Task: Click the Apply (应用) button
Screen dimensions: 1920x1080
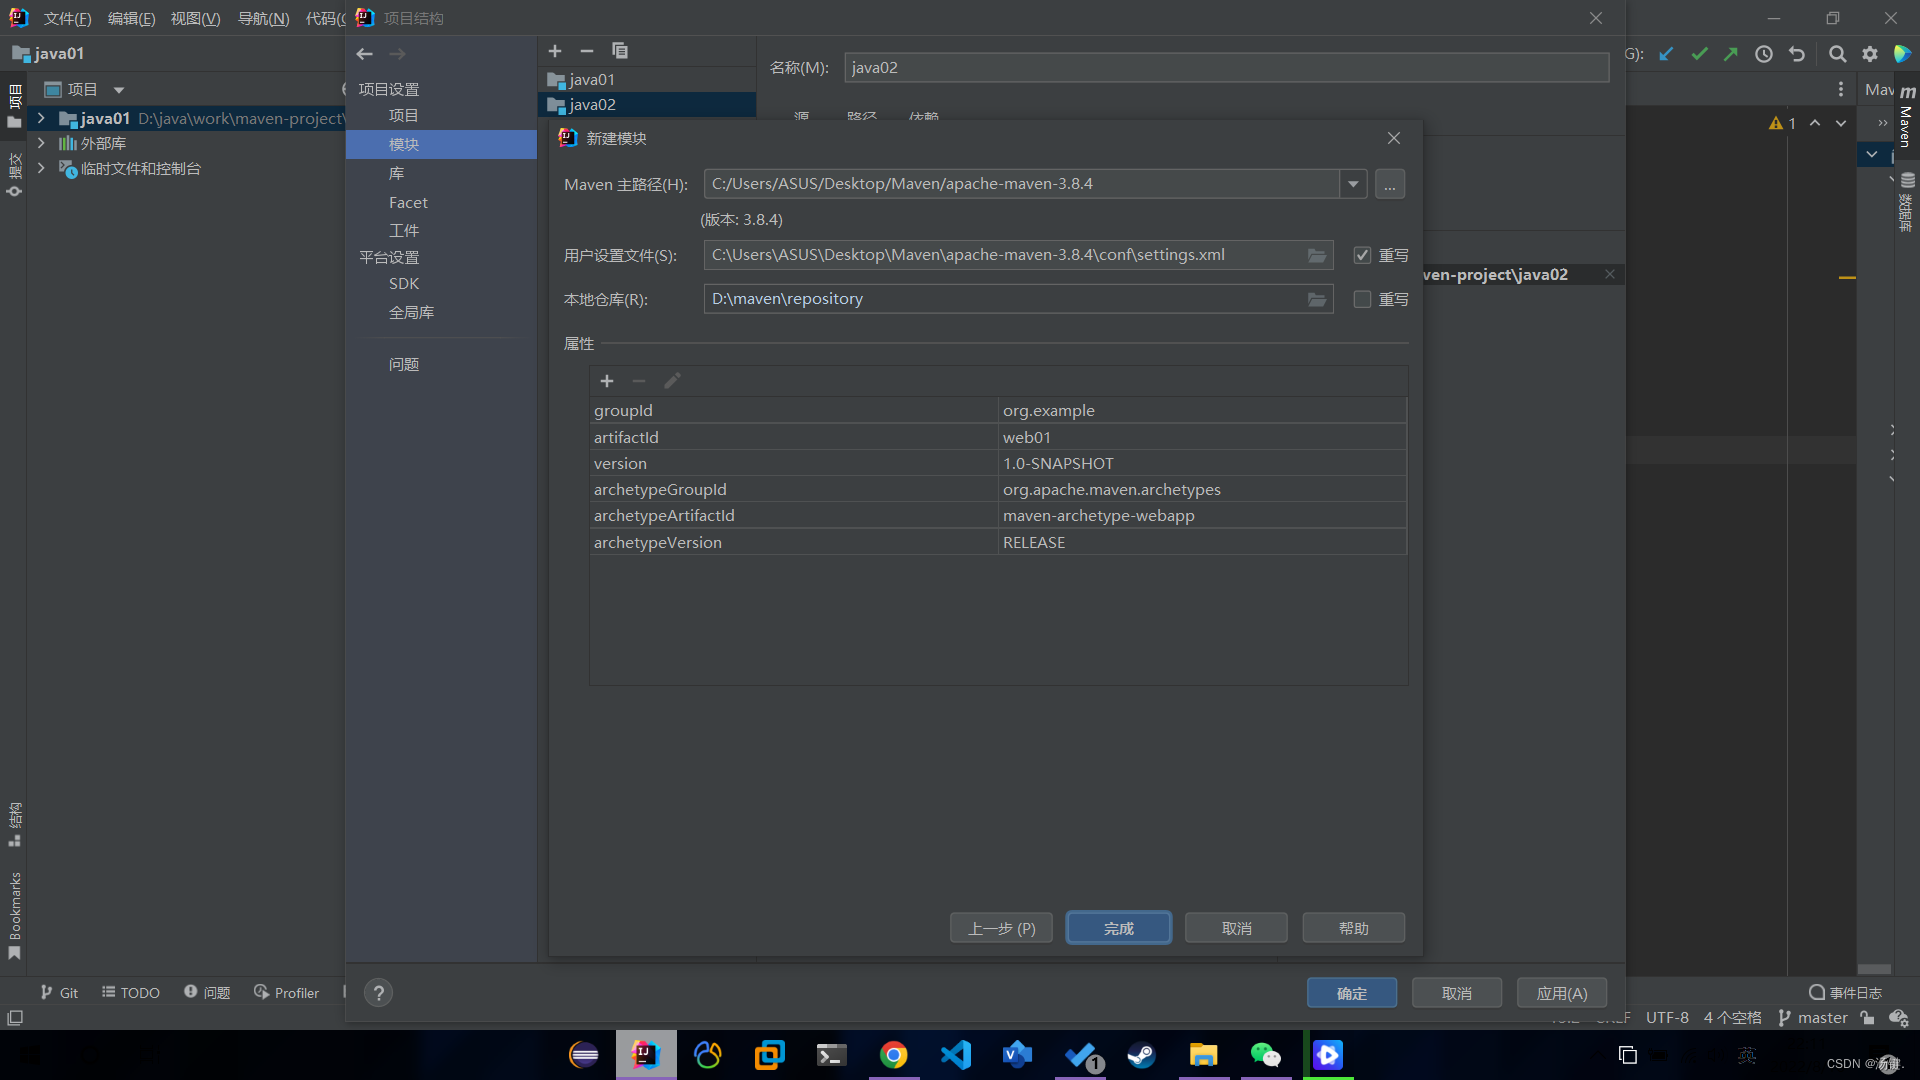Action: click(x=1561, y=993)
